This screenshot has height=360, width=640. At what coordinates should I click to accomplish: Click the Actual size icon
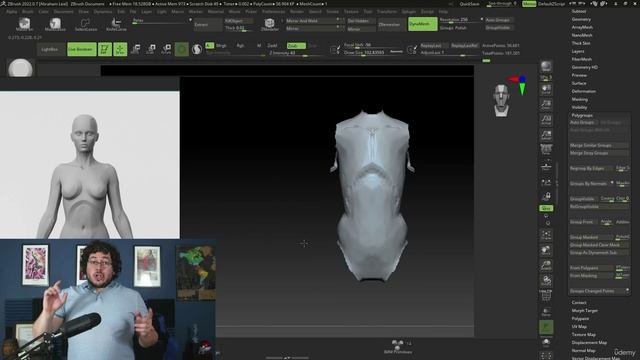click(x=546, y=120)
